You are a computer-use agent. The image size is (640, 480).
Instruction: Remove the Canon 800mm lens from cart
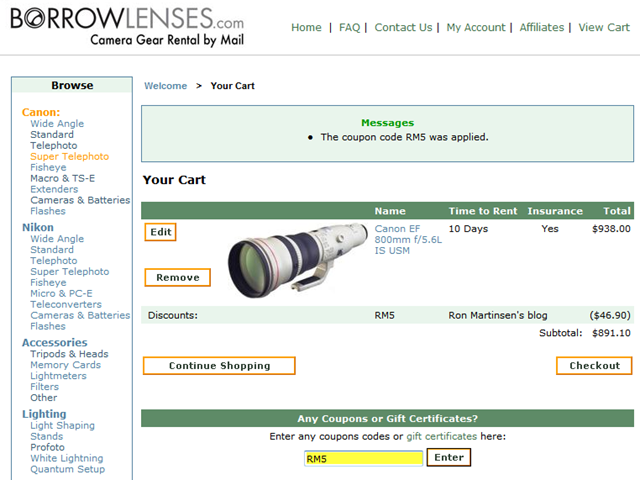178,278
